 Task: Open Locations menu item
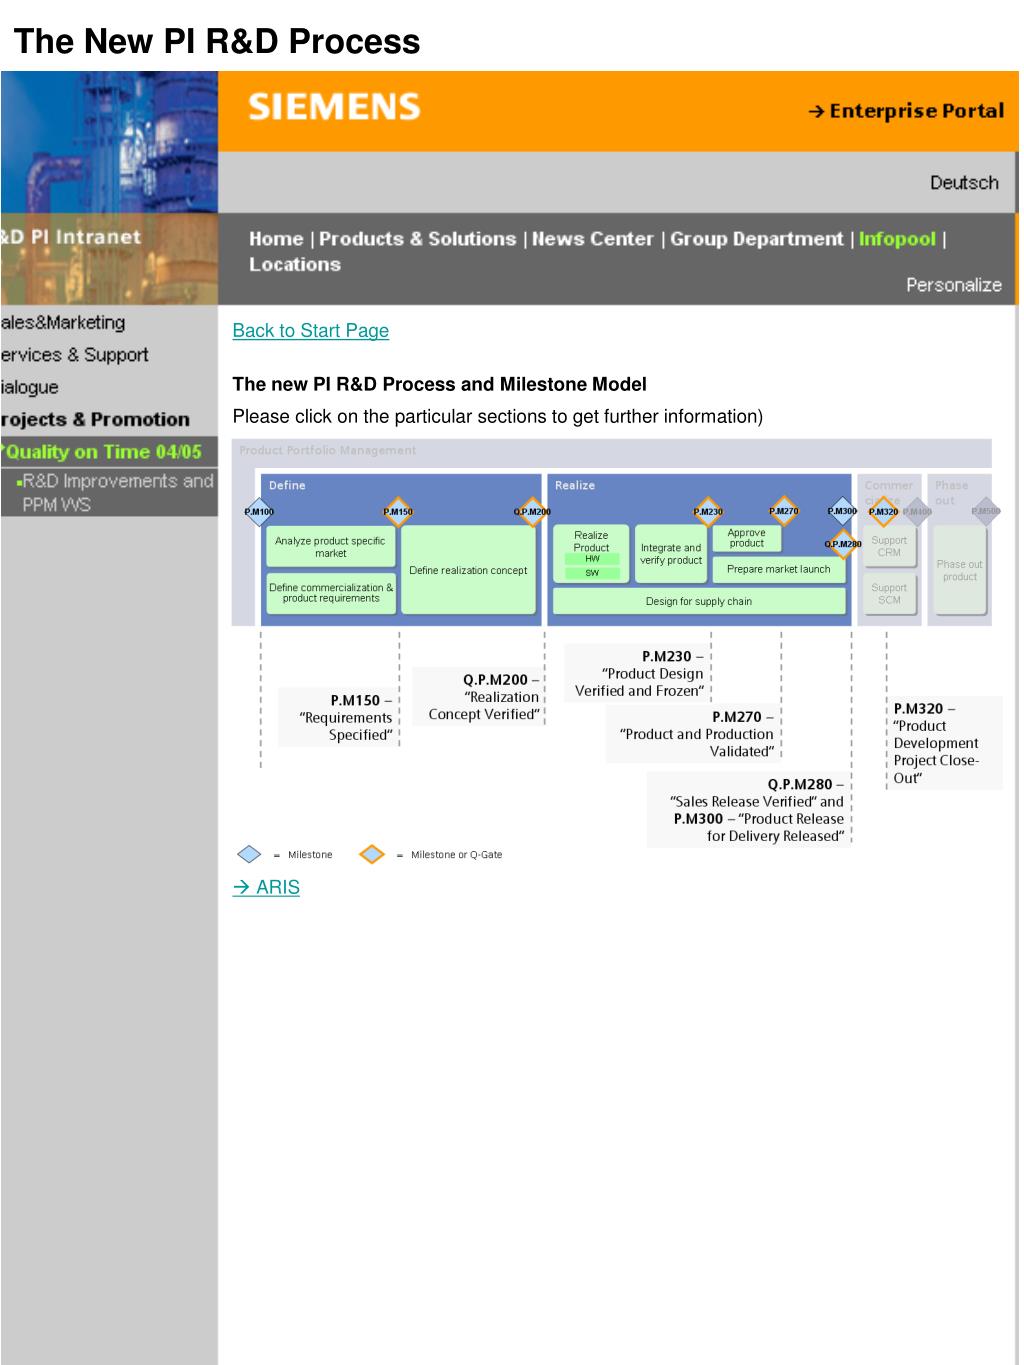pos(295,265)
